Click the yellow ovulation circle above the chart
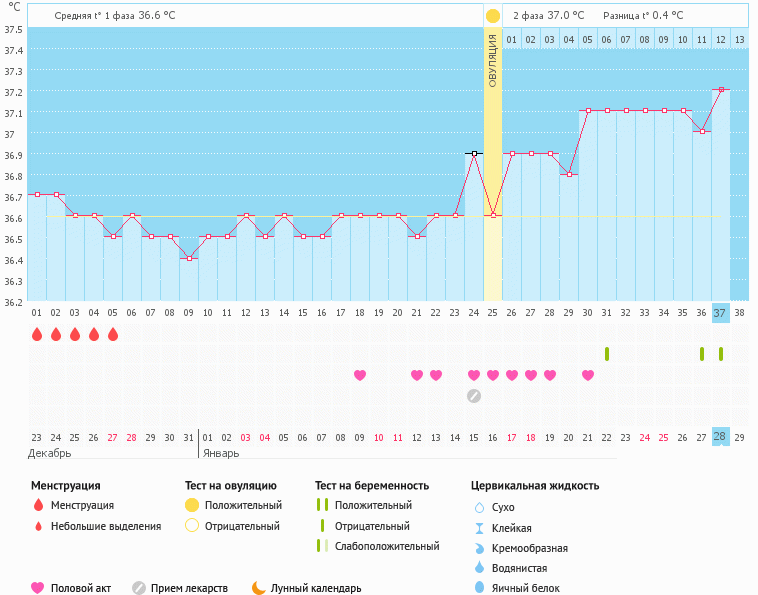Viewport: 758px width, 595px height. tap(492, 16)
